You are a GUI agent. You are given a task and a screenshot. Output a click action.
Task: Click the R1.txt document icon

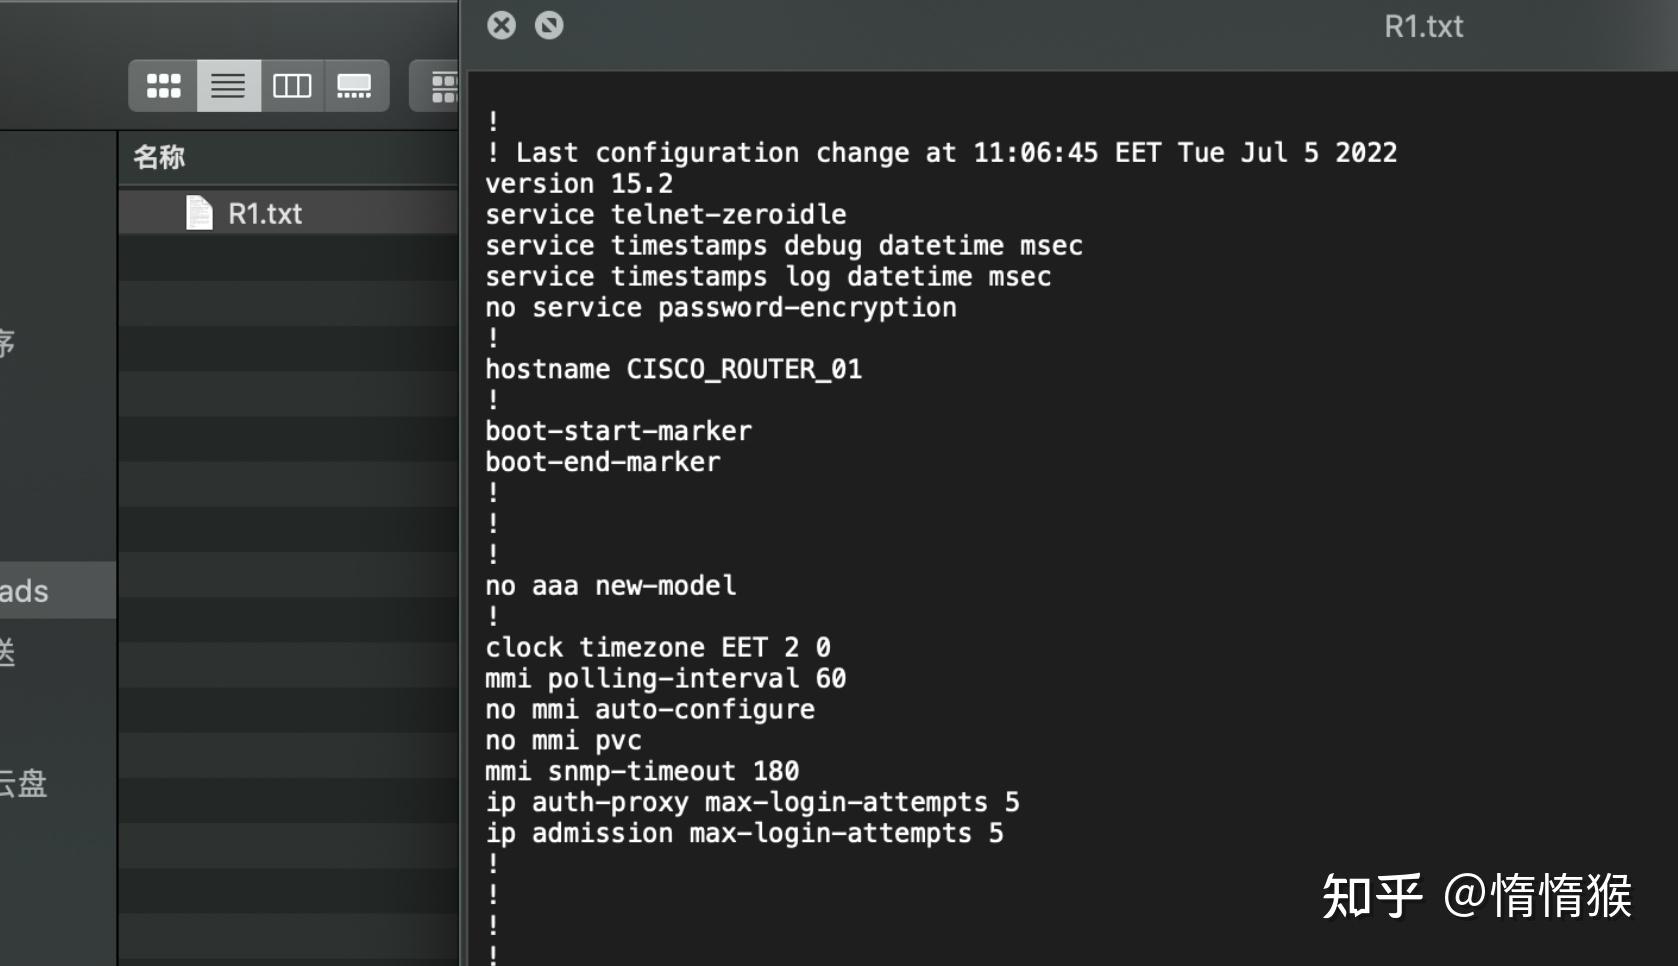tap(199, 212)
